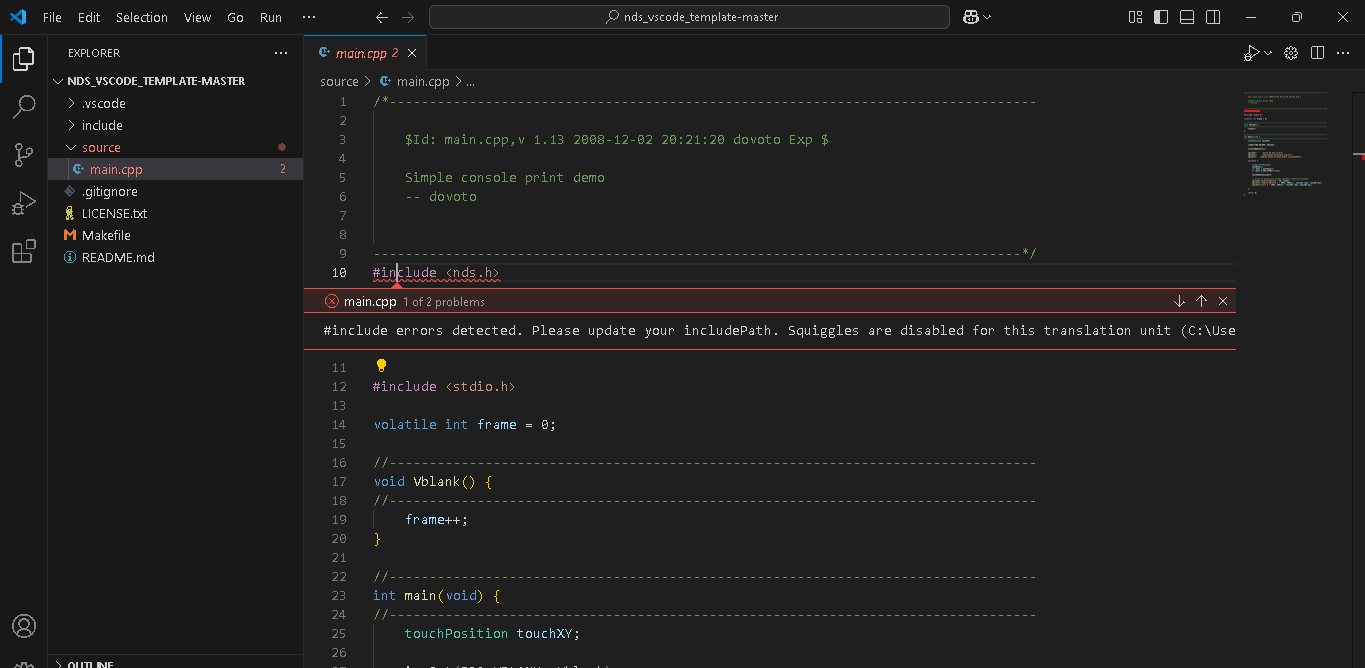Open Customize Layout icon
1365x668 pixels.
(1135, 17)
